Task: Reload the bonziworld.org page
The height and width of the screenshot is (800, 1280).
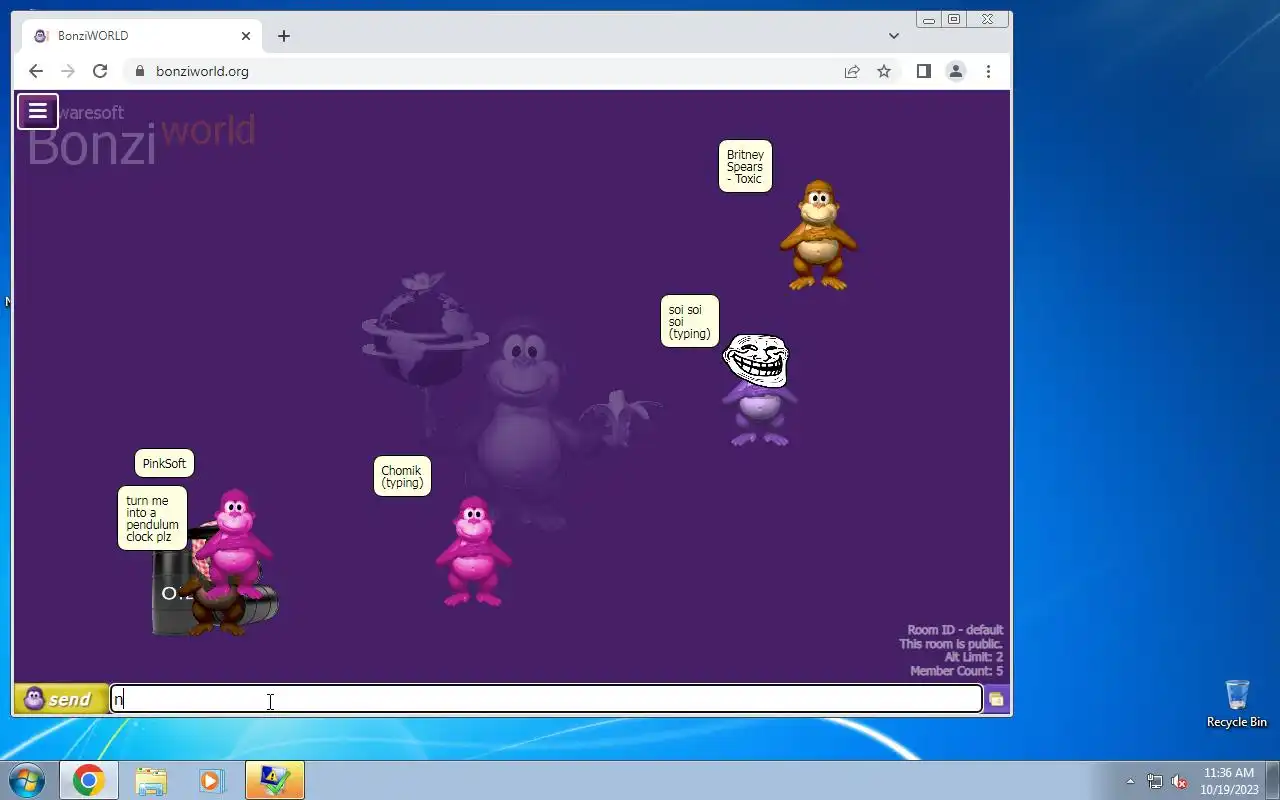Action: (100, 71)
